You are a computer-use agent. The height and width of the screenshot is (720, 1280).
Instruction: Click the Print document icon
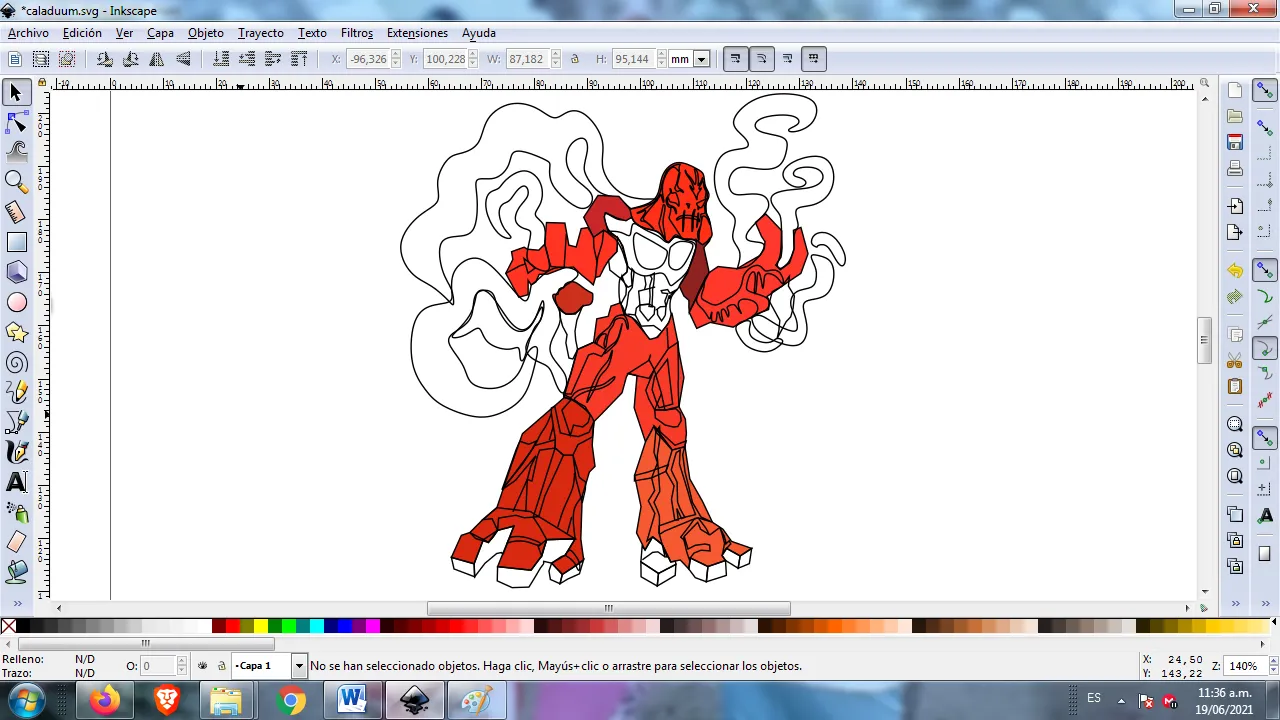coord(1235,168)
